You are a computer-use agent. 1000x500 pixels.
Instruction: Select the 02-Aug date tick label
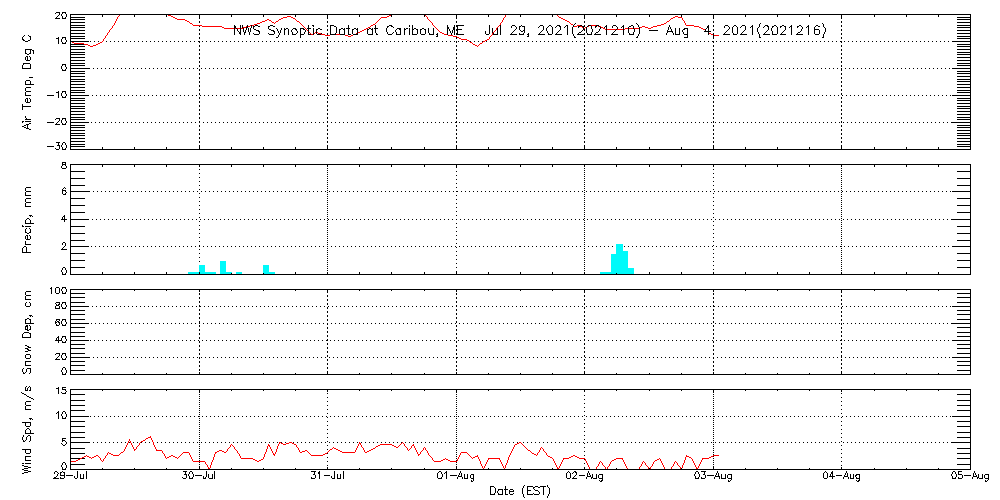click(x=585, y=477)
